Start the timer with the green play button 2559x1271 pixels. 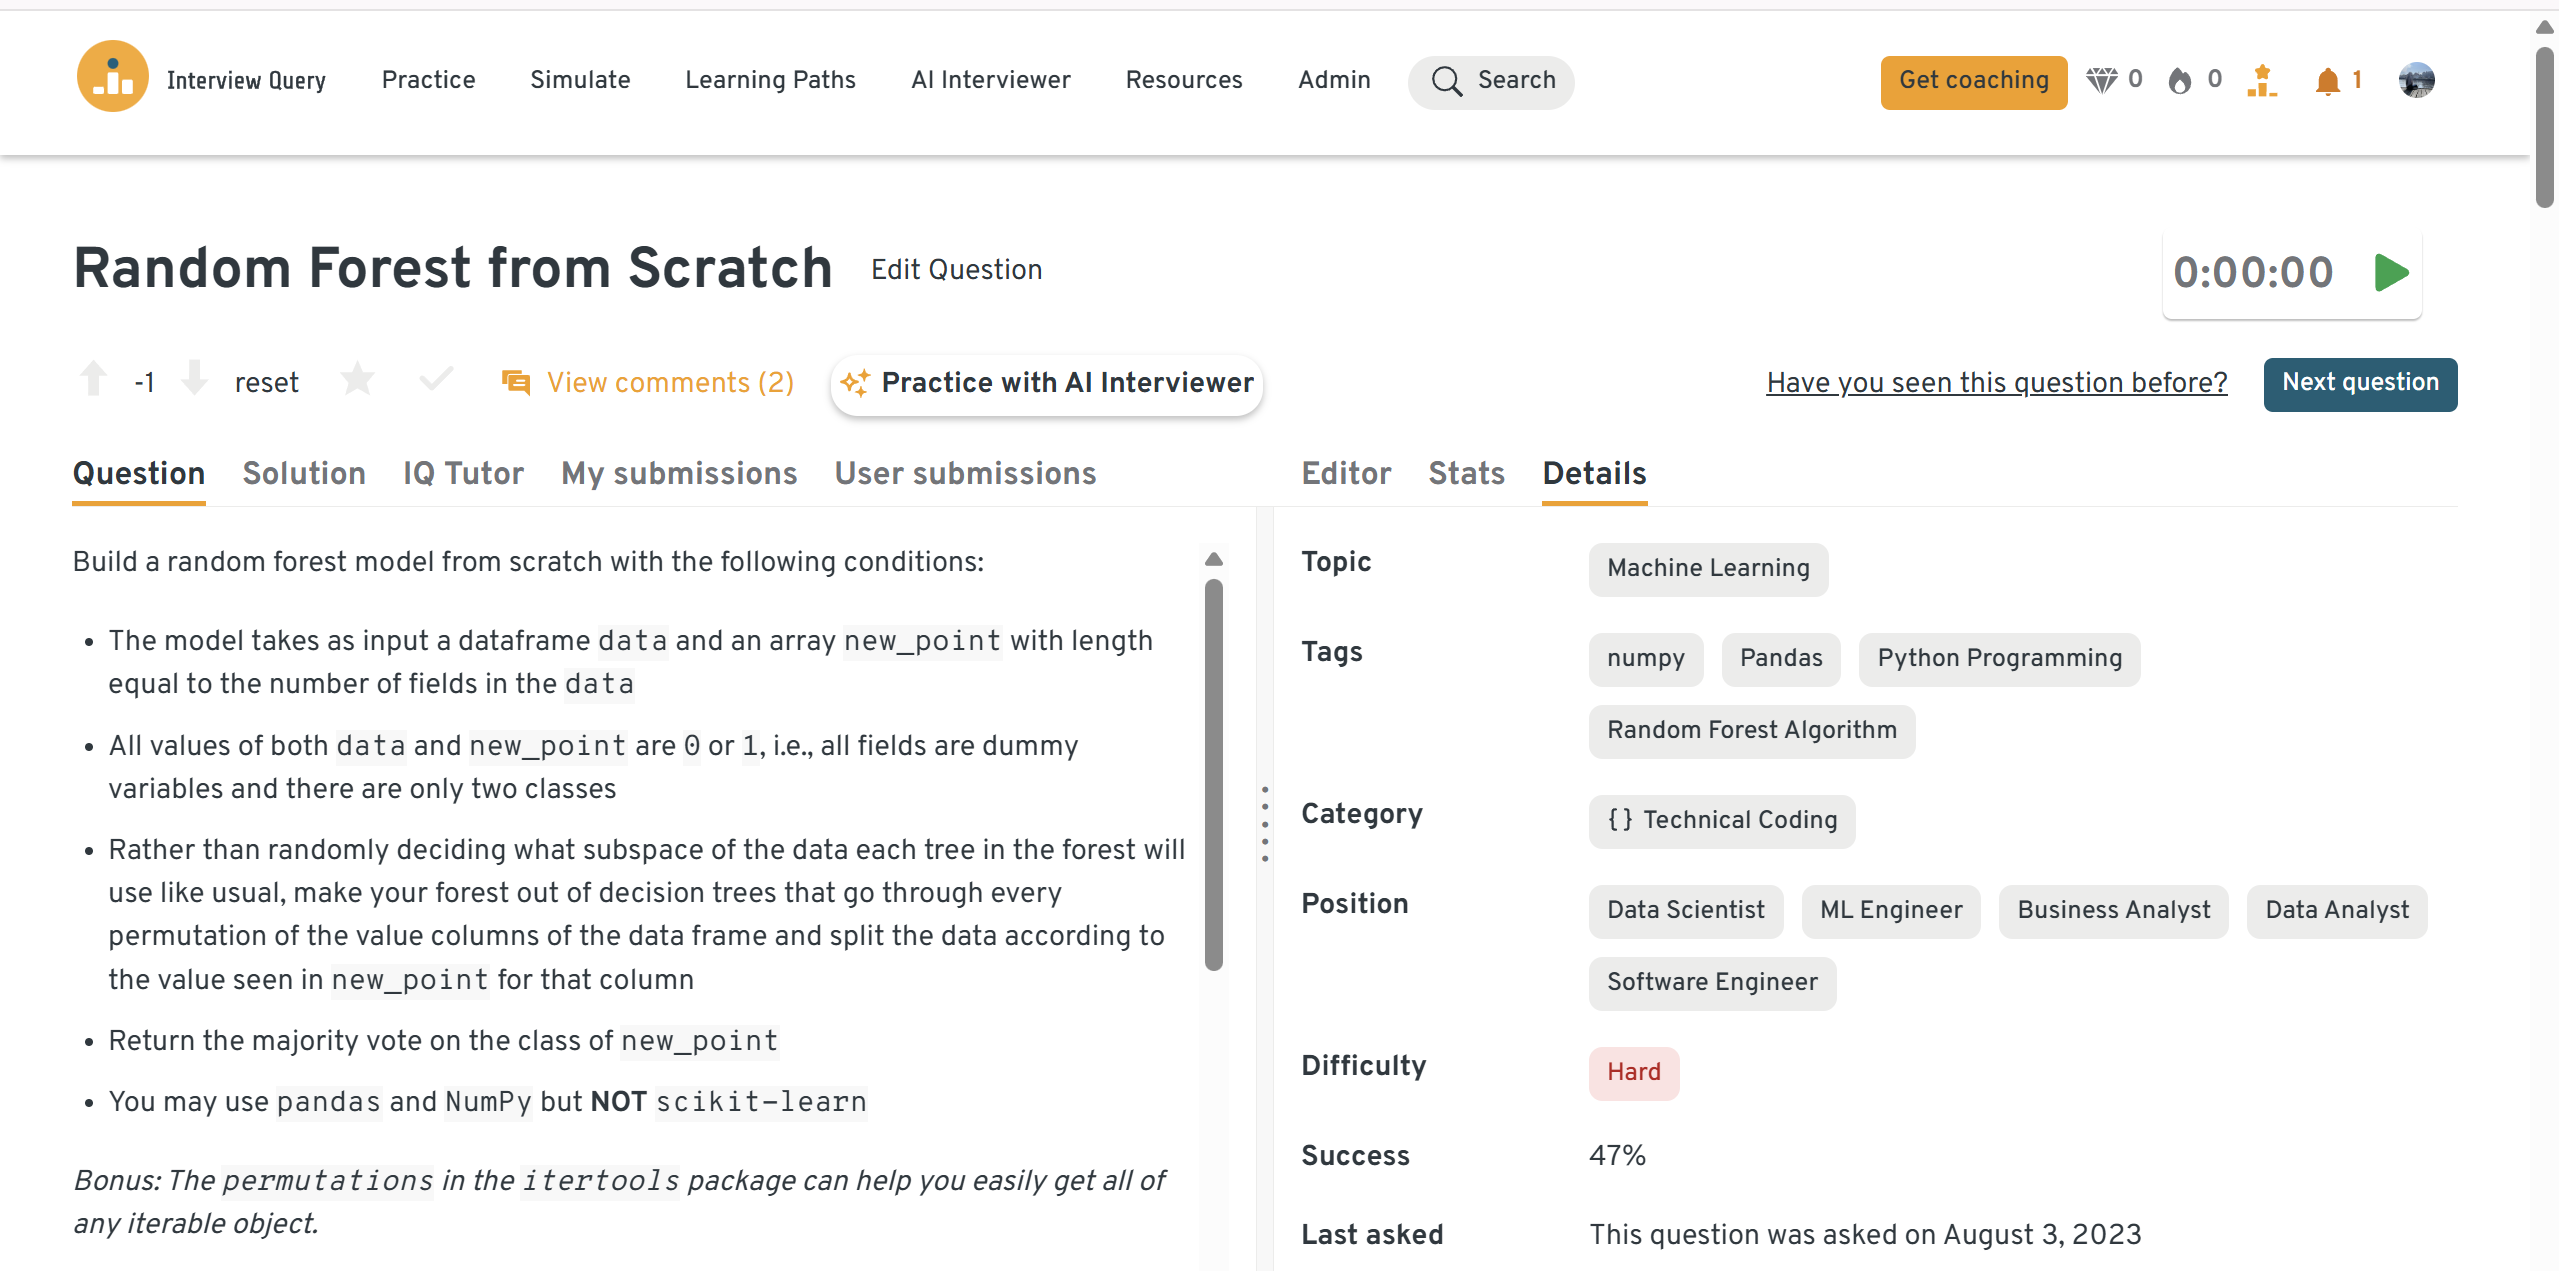2391,272
